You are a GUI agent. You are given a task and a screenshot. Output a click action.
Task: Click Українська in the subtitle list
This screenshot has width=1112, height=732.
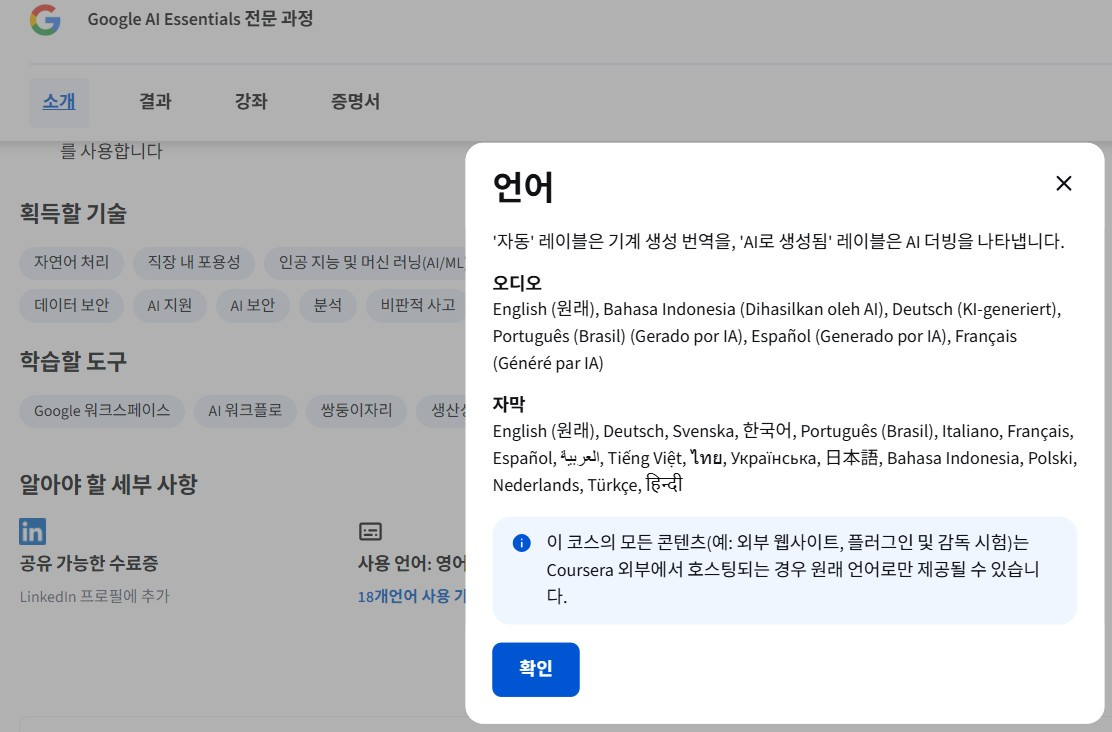click(773, 459)
